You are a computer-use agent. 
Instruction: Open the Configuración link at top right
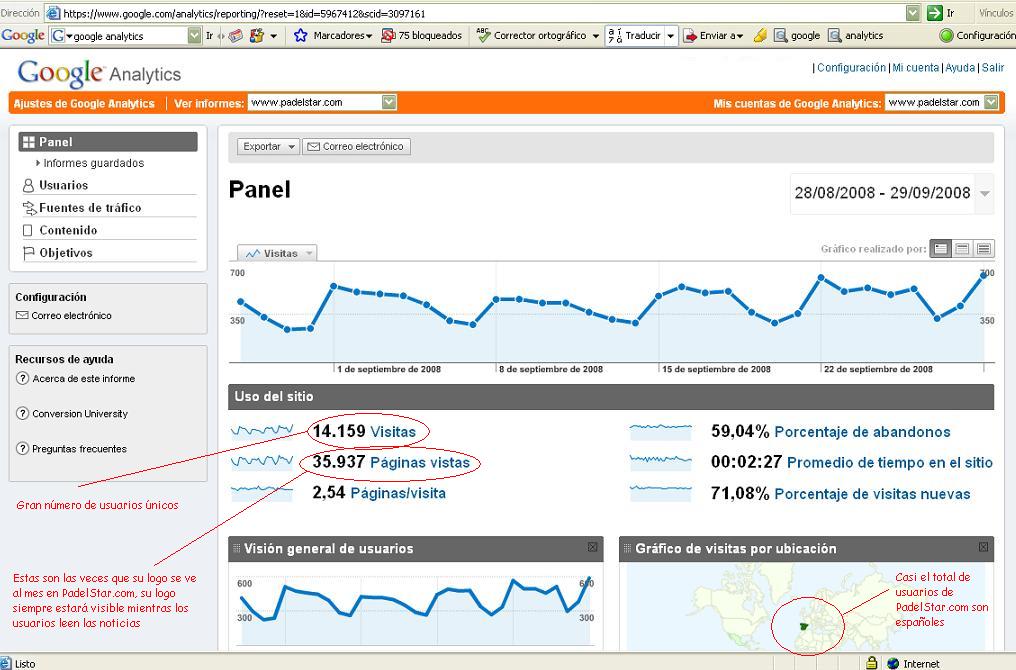(x=851, y=67)
